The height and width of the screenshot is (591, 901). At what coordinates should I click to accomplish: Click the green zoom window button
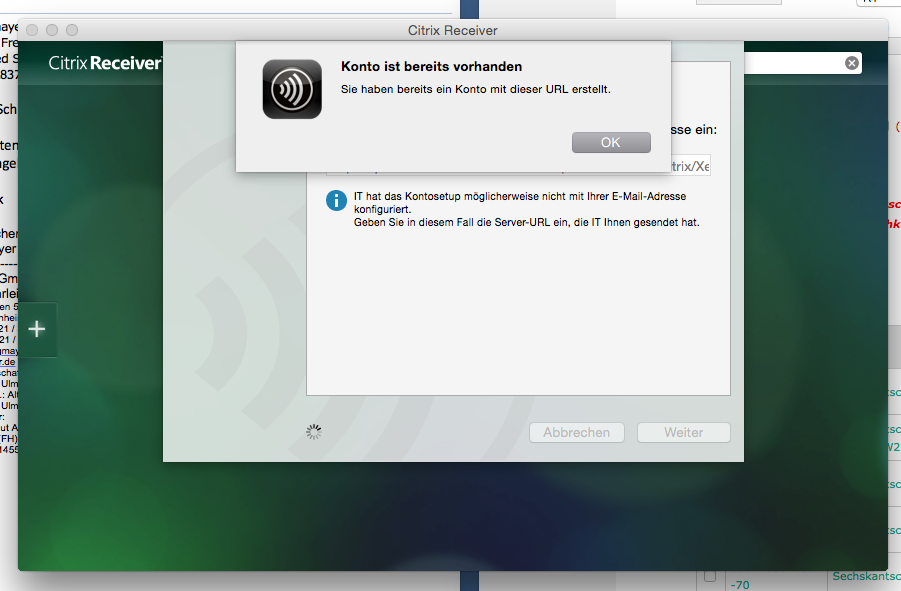click(x=72, y=30)
